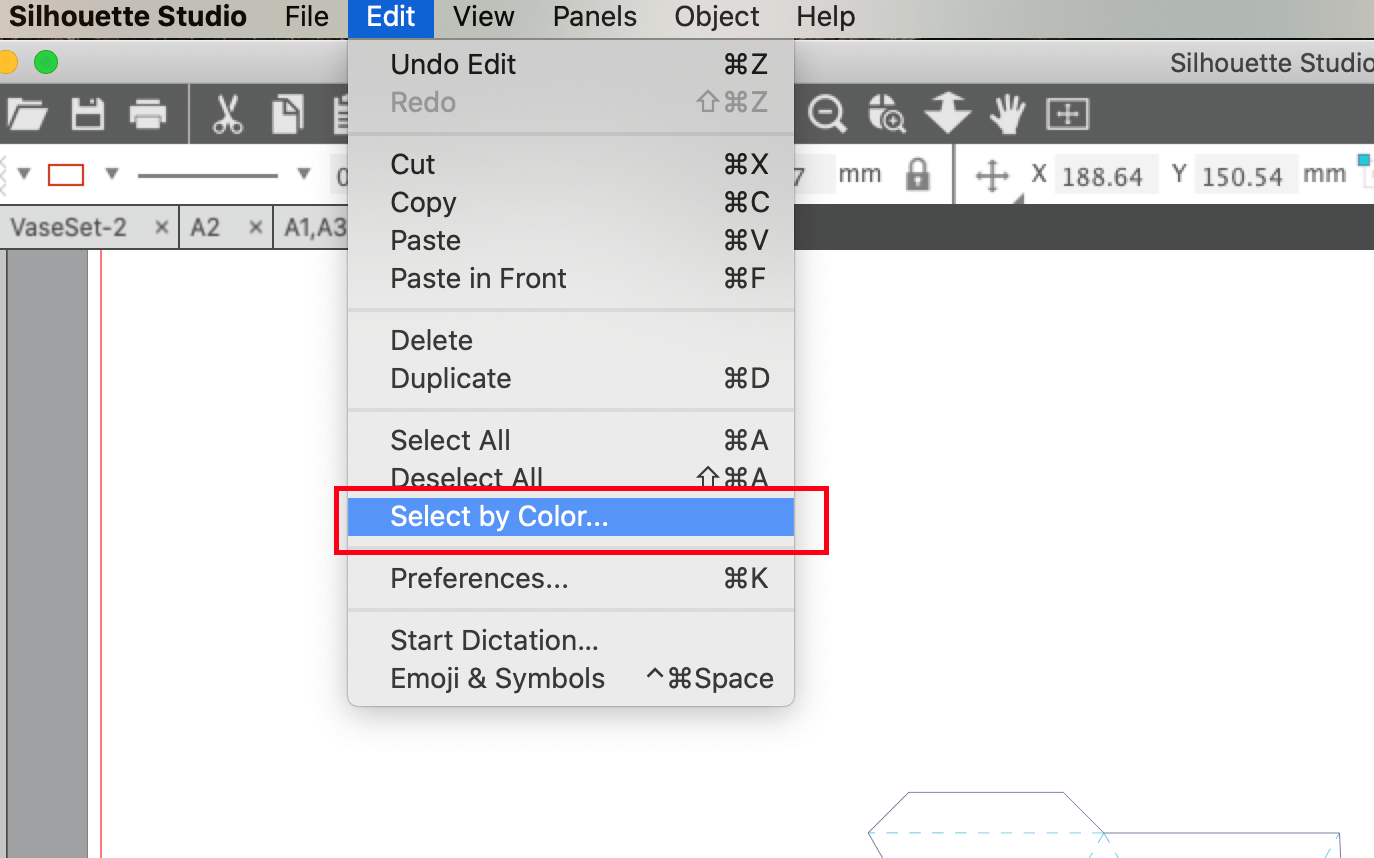This screenshot has width=1374, height=858.
Task: Switch to the A2 document tab
Action: 205,228
